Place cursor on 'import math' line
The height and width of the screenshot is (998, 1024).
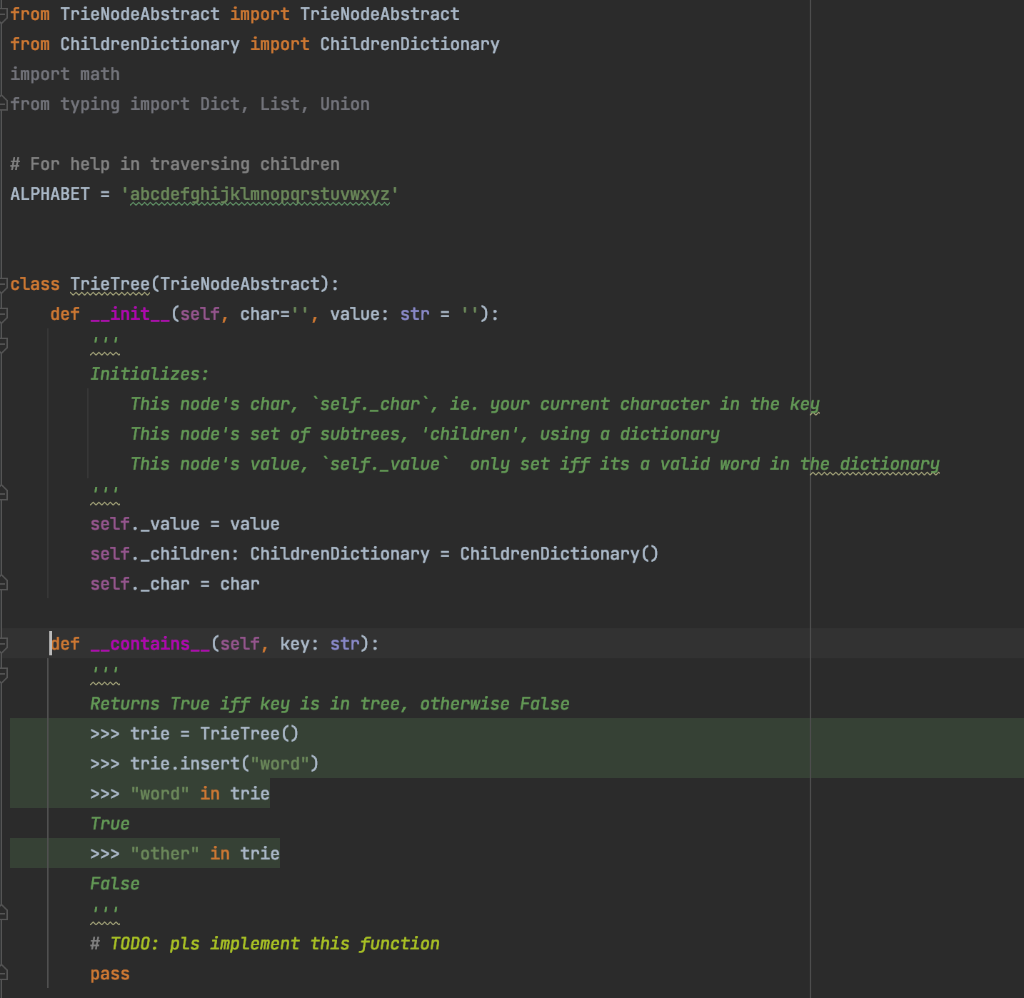pos(65,74)
